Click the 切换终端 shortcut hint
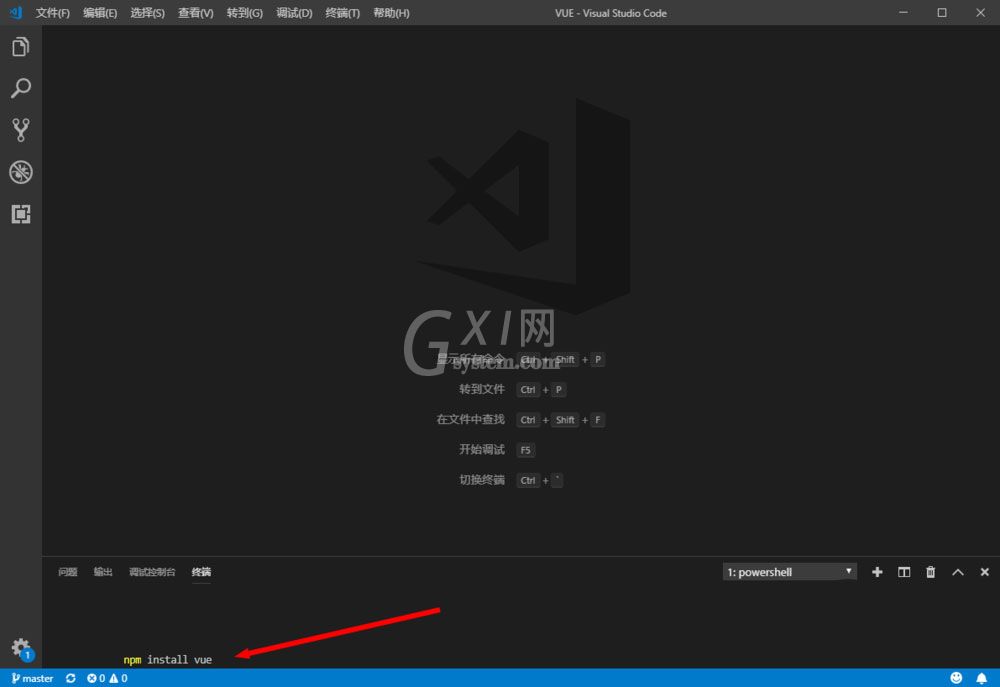The width and height of the screenshot is (1000, 687). click(482, 480)
